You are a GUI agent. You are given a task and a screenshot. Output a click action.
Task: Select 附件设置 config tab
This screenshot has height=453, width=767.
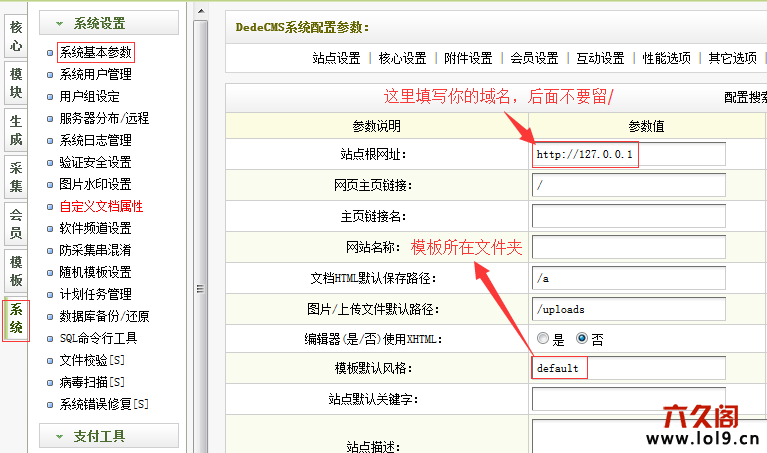click(469, 58)
